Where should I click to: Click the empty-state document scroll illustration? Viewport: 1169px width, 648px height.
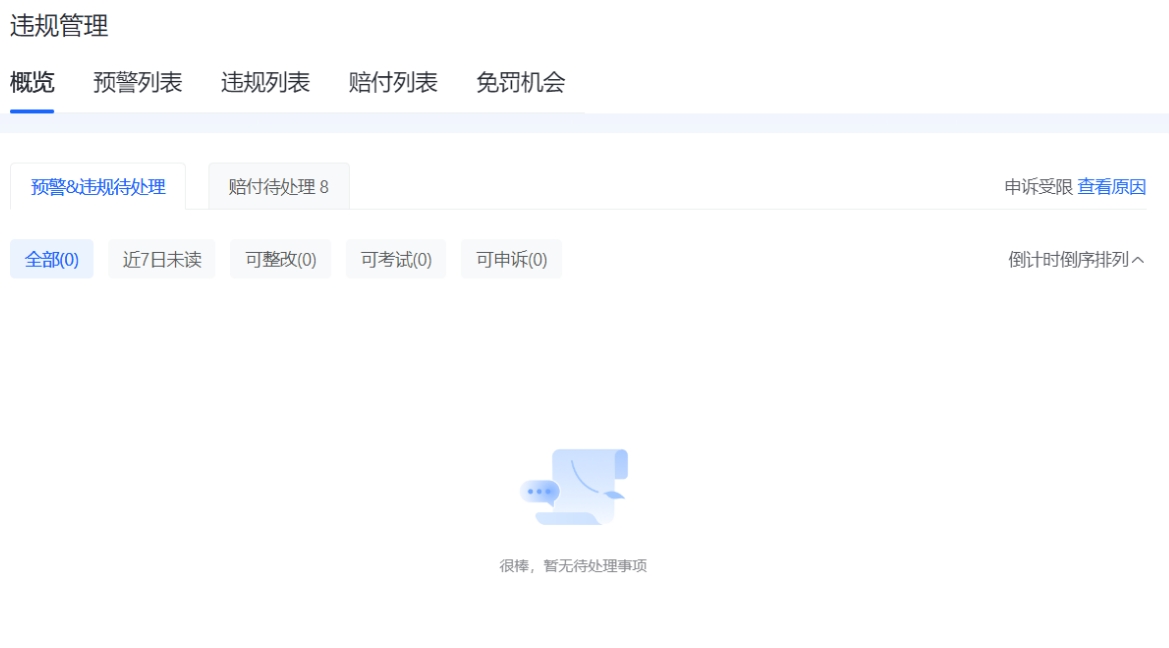(x=590, y=487)
